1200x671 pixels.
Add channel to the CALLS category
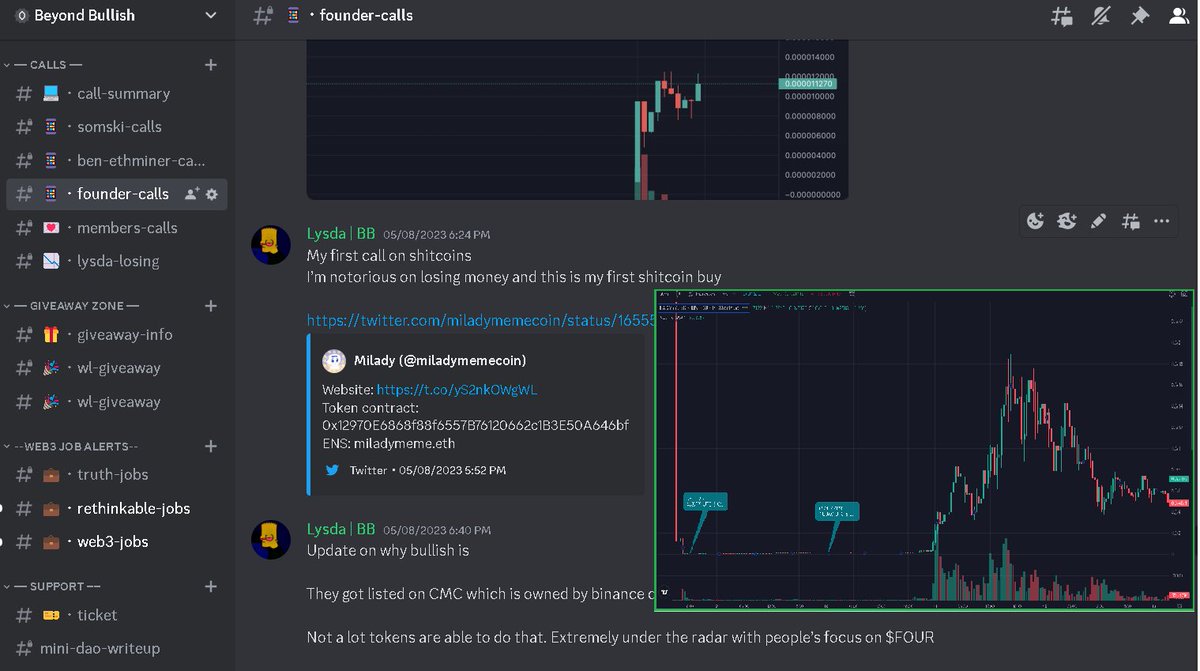pyautogui.click(x=211, y=65)
